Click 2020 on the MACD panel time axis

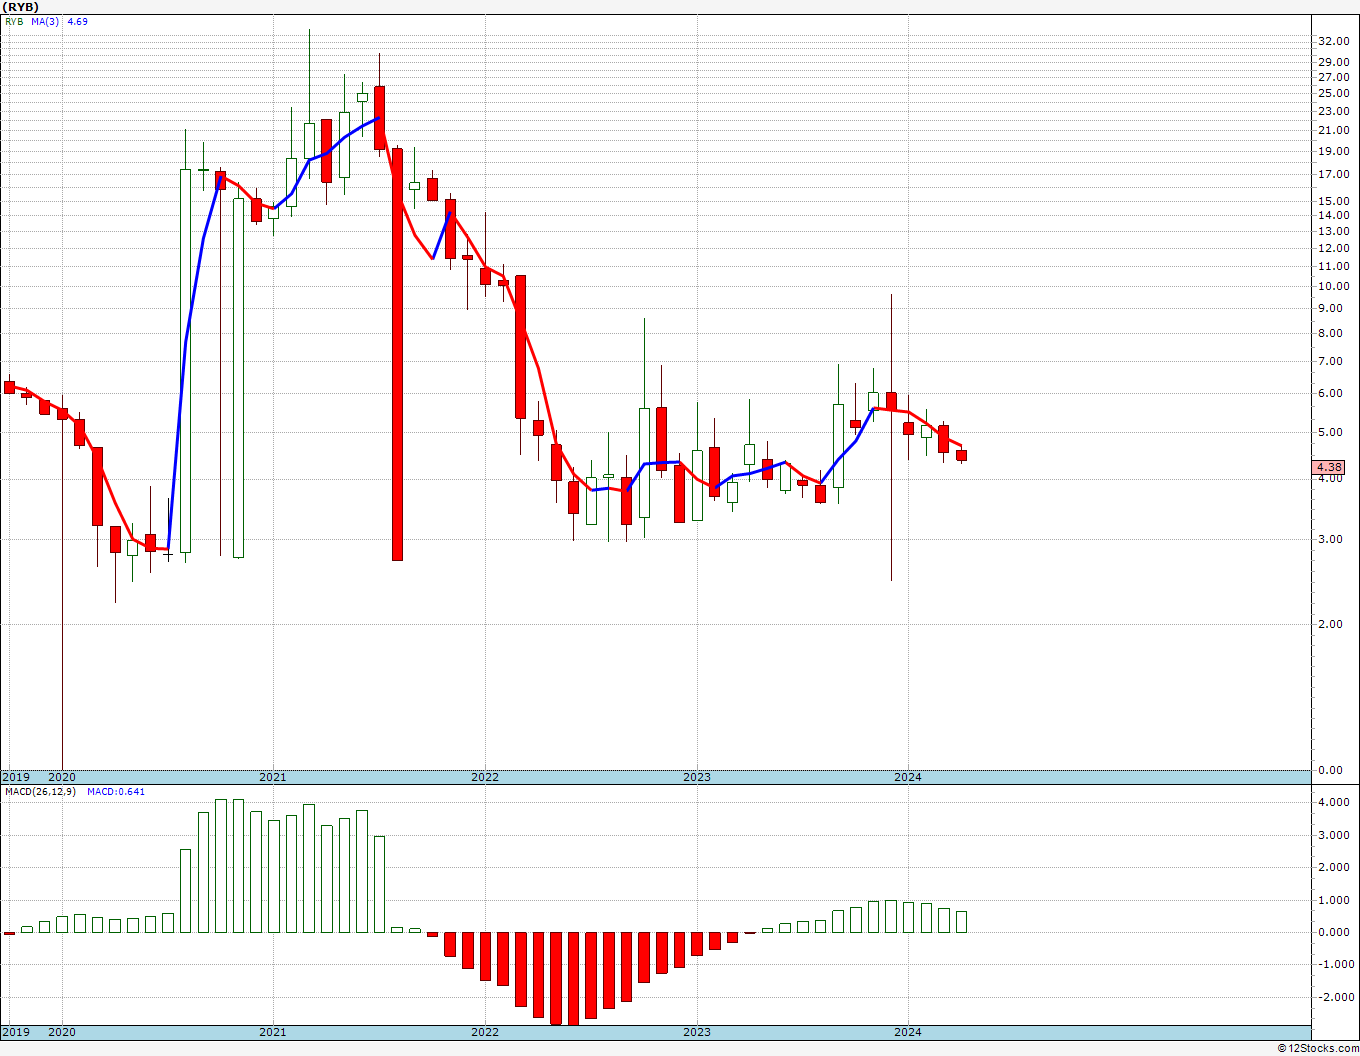(x=62, y=1032)
